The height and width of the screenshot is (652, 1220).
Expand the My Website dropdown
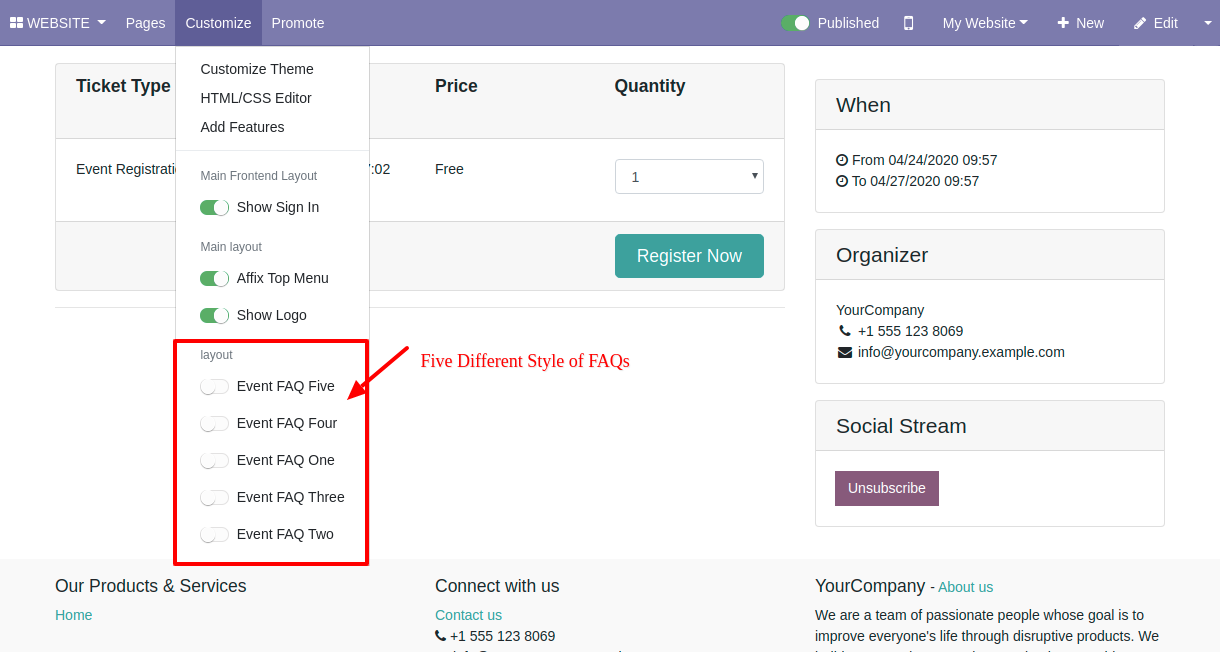(985, 23)
